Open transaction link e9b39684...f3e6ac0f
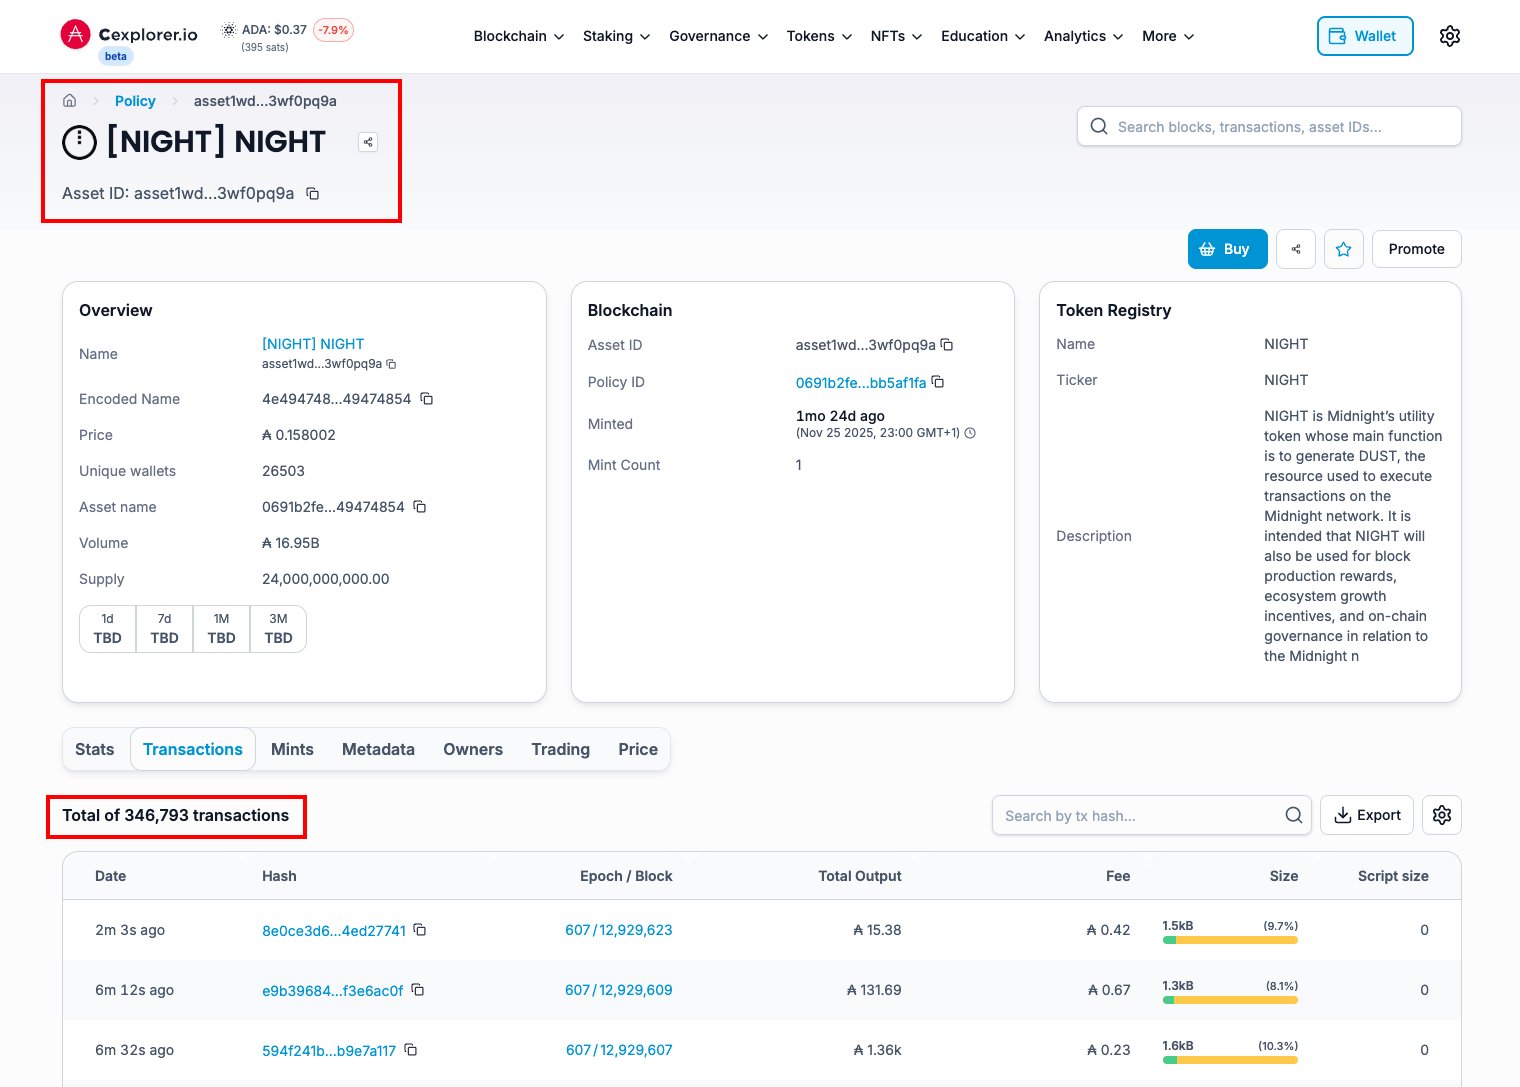1520x1087 pixels. point(332,990)
